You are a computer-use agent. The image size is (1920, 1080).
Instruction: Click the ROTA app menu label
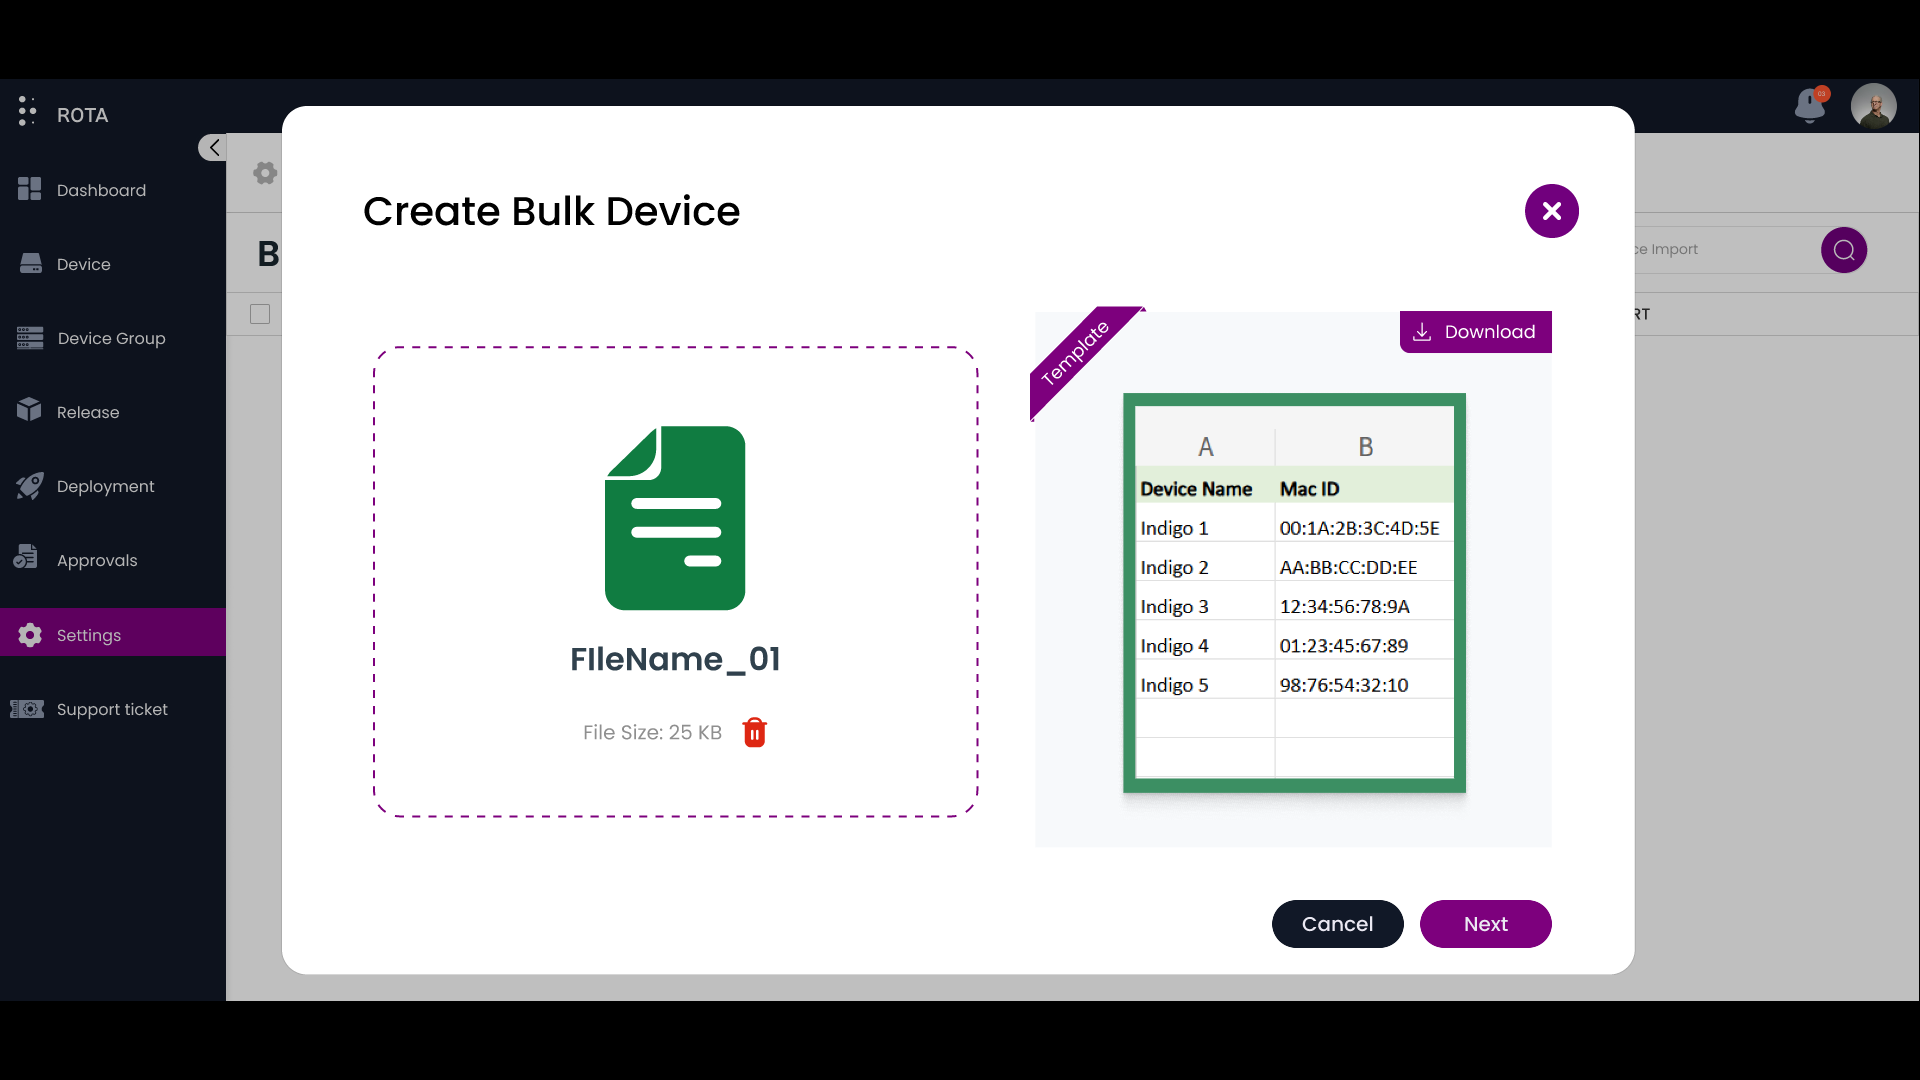point(83,115)
